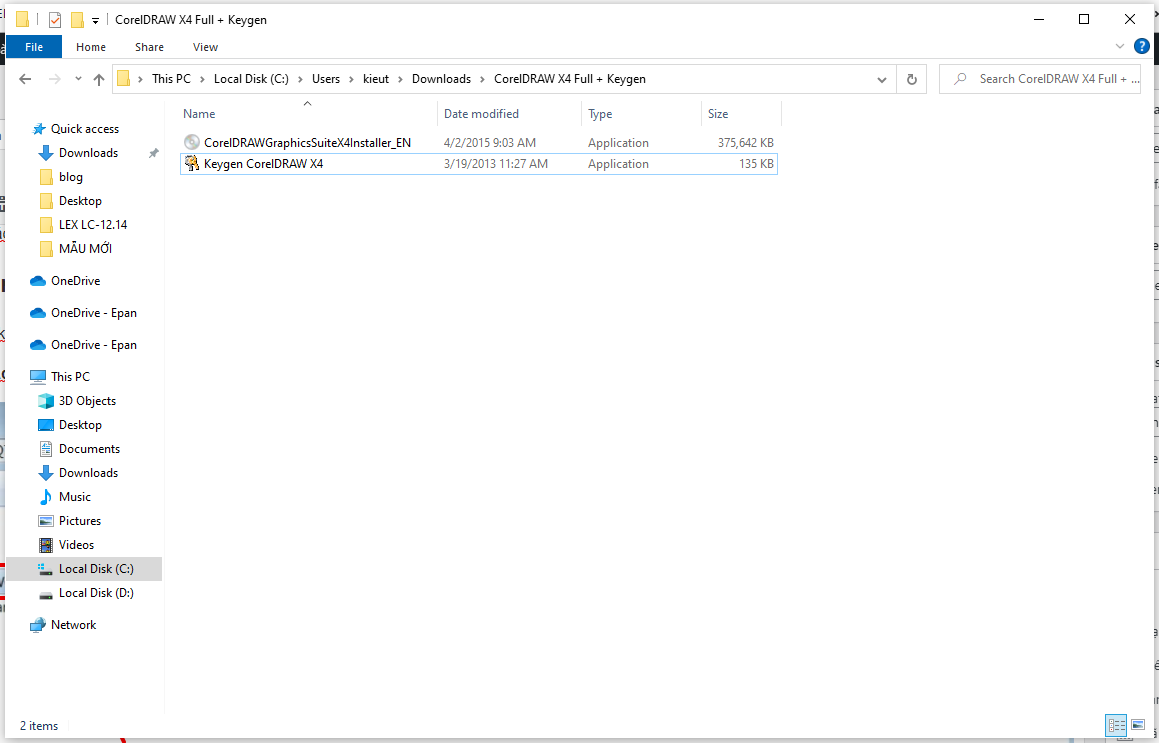Open the recent locations dropdown arrow

[78, 79]
